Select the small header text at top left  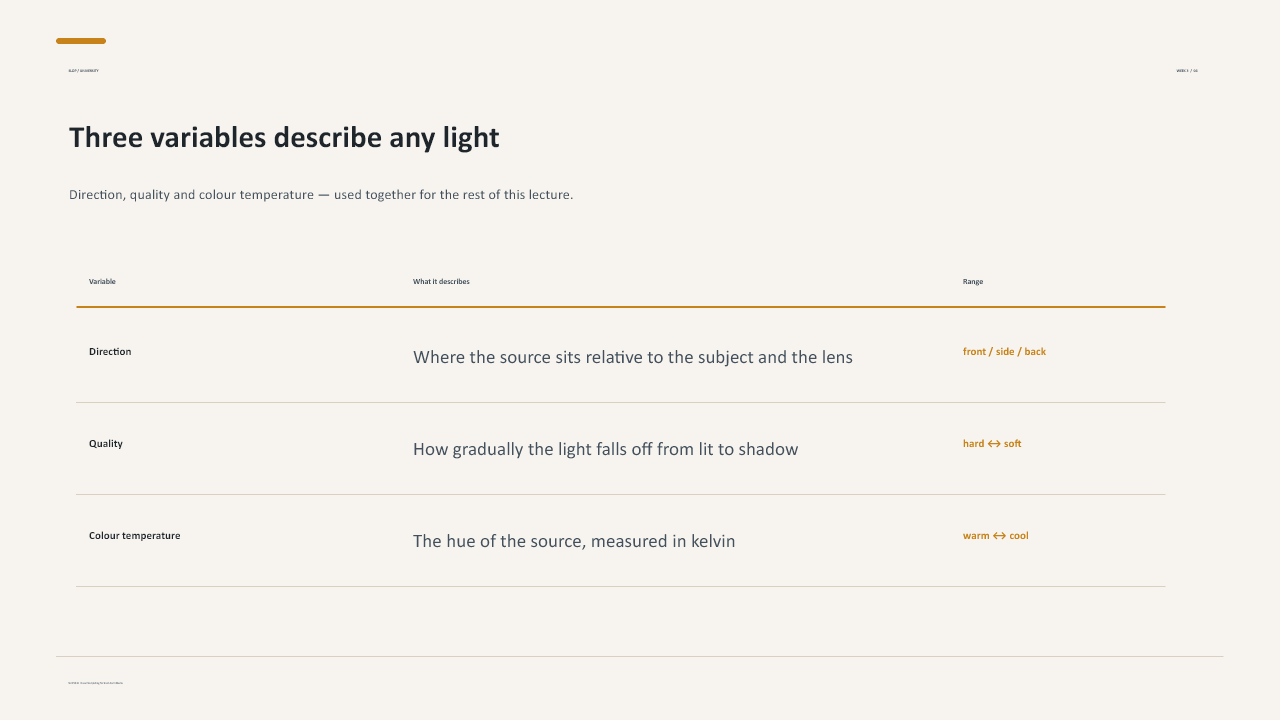click(x=83, y=71)
